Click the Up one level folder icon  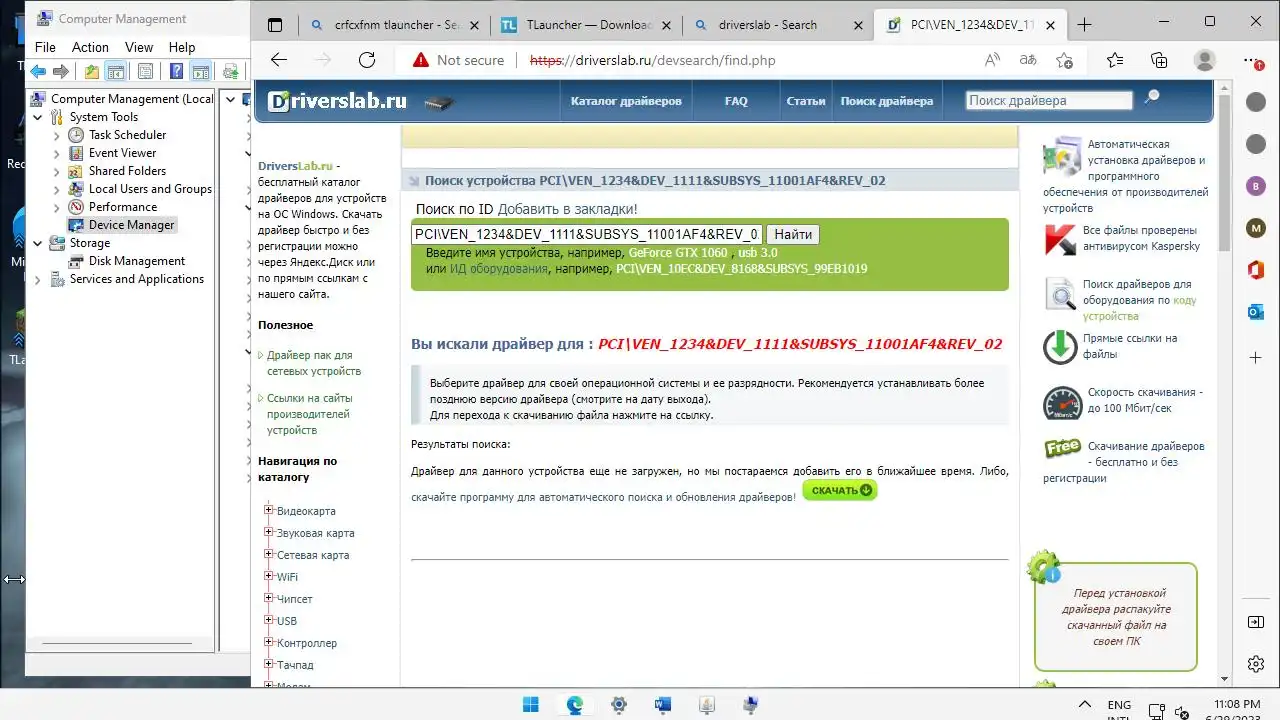click(x=92, y=71)
